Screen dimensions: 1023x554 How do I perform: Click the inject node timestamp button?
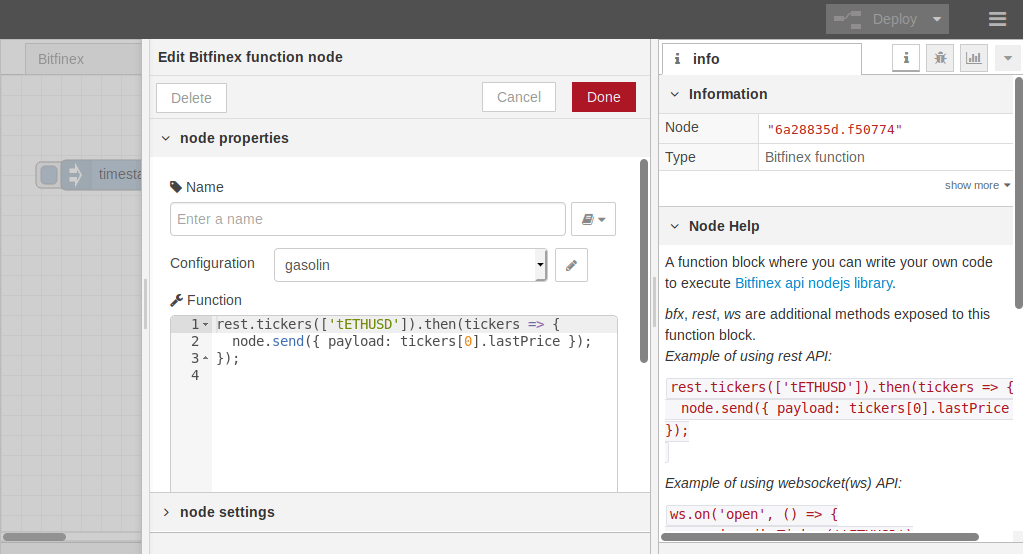click(49, 175)
